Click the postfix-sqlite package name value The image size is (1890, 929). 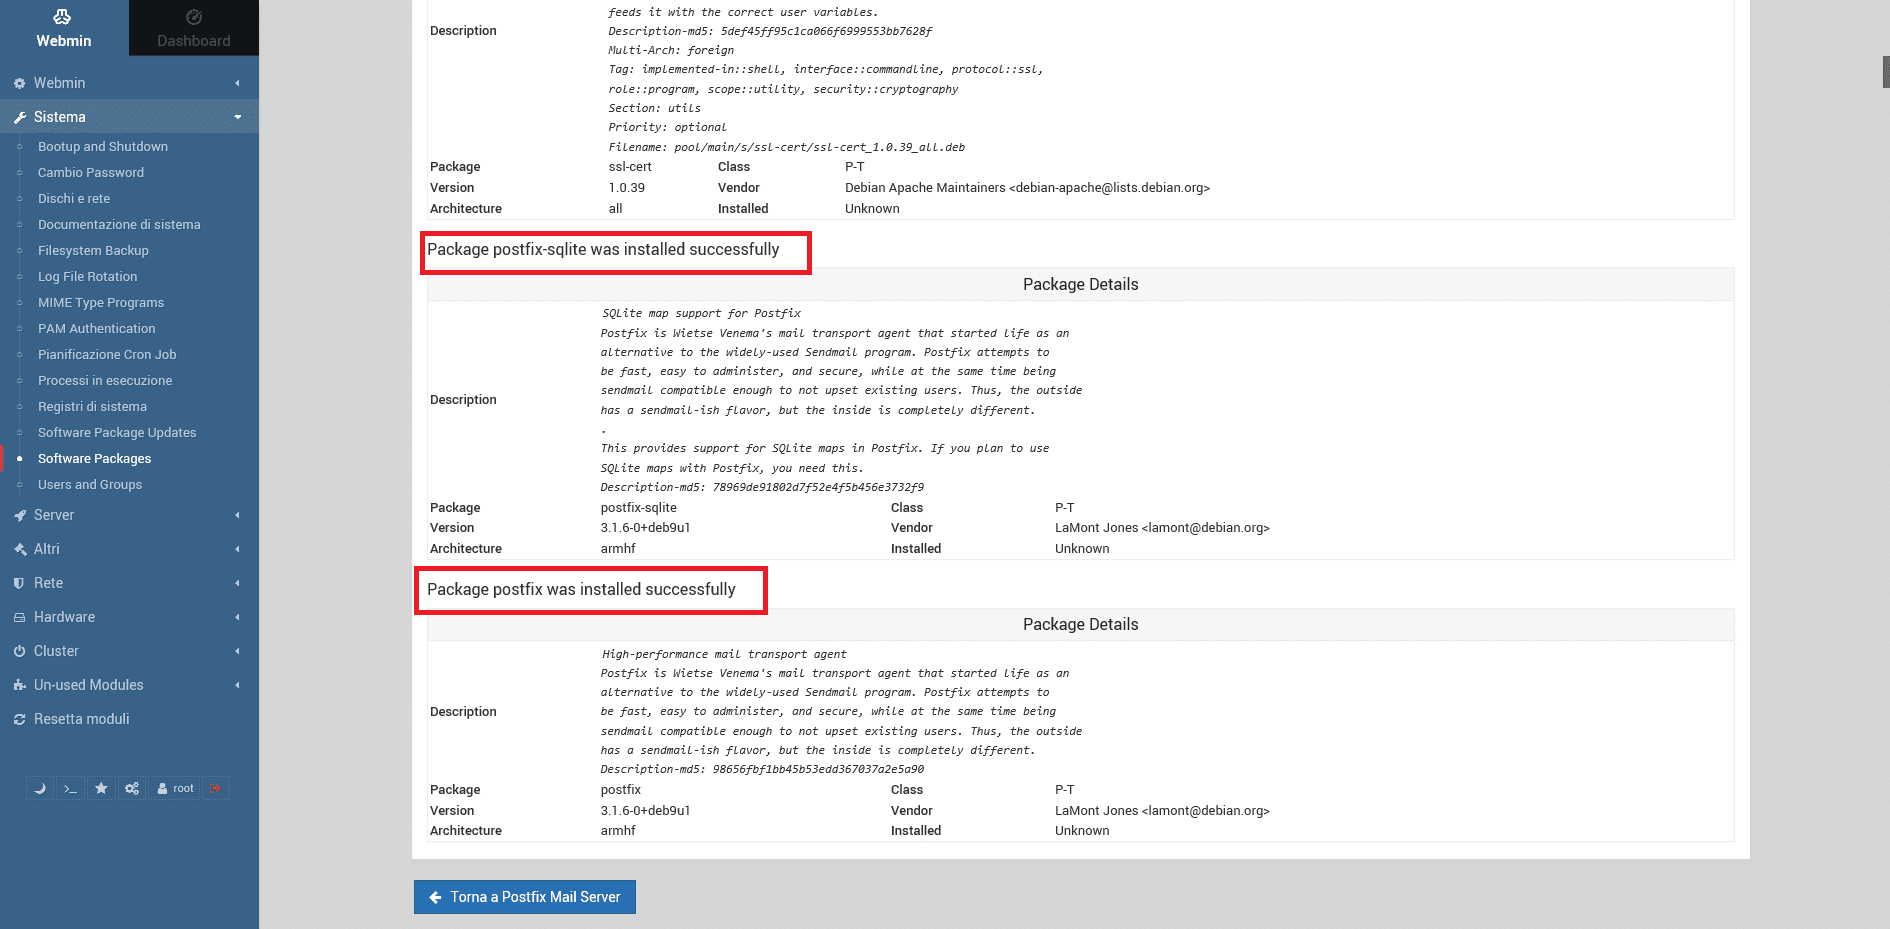[638, 508]
